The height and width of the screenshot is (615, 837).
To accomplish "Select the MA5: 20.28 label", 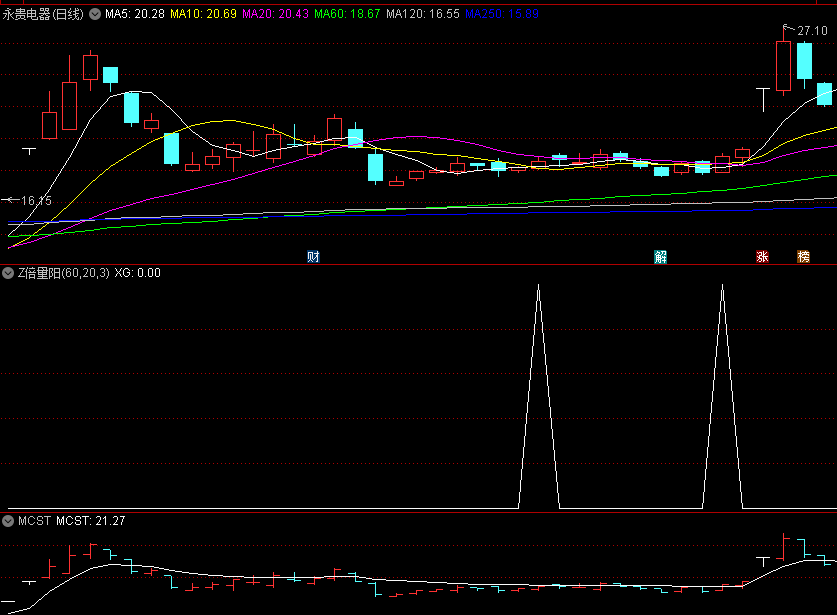I will 135,14.
